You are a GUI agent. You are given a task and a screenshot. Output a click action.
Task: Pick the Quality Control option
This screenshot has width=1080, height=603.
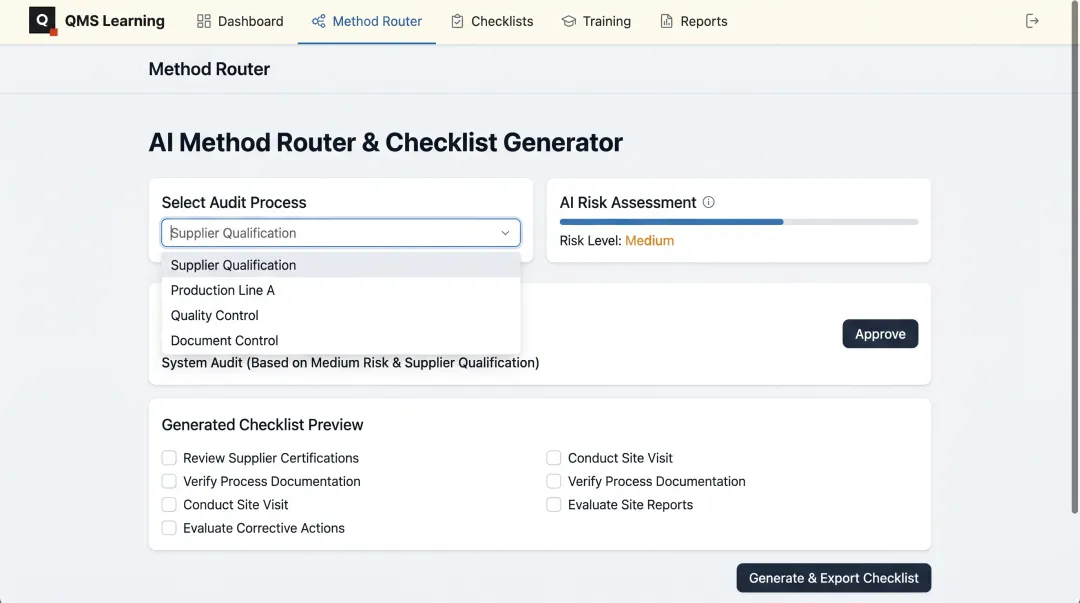(341, 316)
